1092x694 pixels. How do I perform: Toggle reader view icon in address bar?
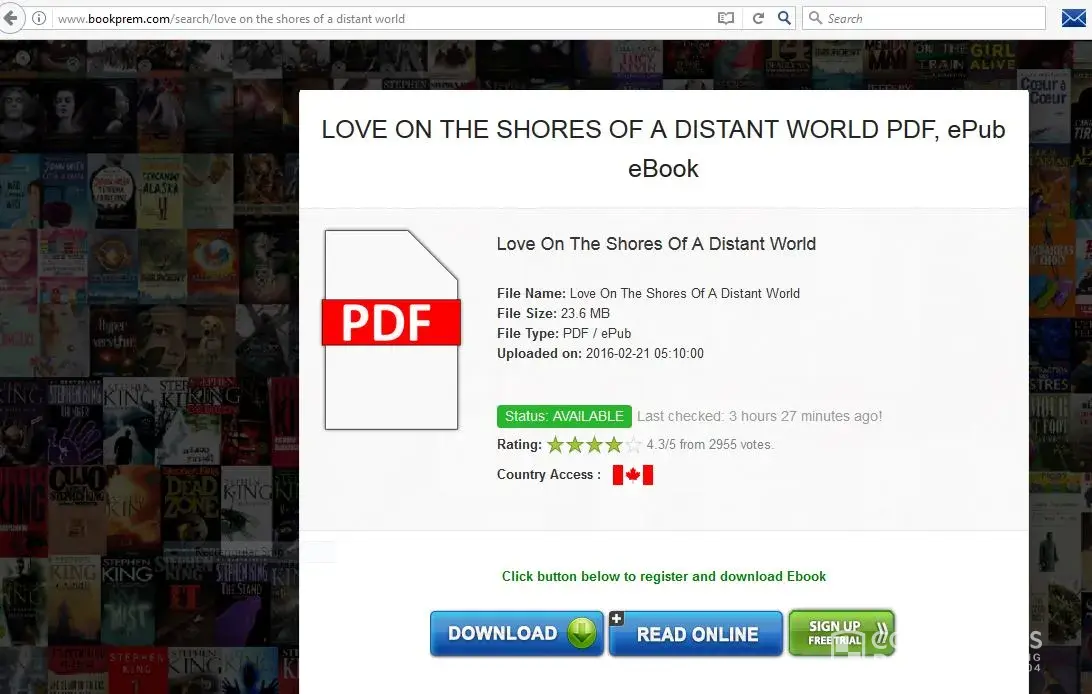[726, 19]
